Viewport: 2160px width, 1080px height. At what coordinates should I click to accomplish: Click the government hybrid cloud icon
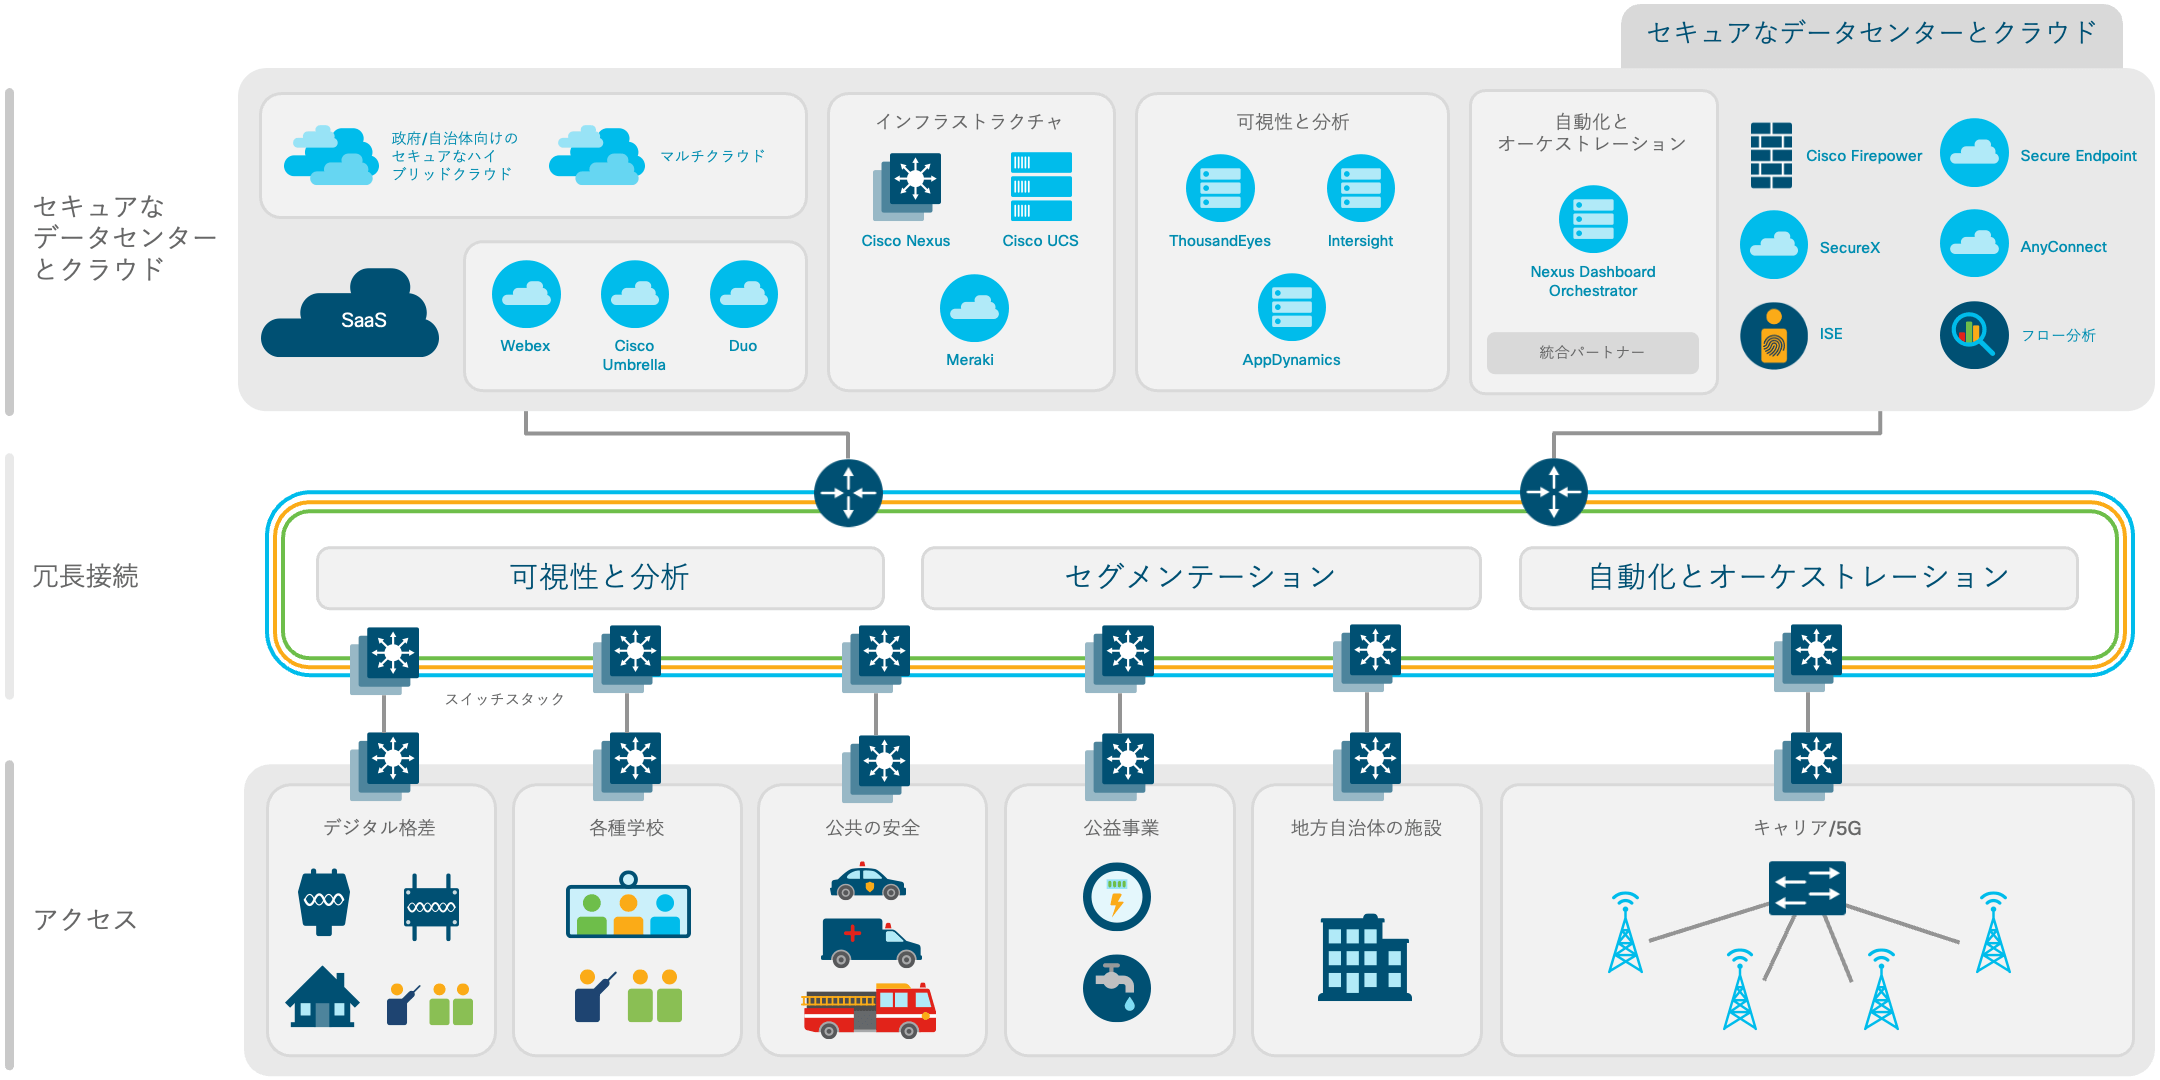tap(331, 155)
